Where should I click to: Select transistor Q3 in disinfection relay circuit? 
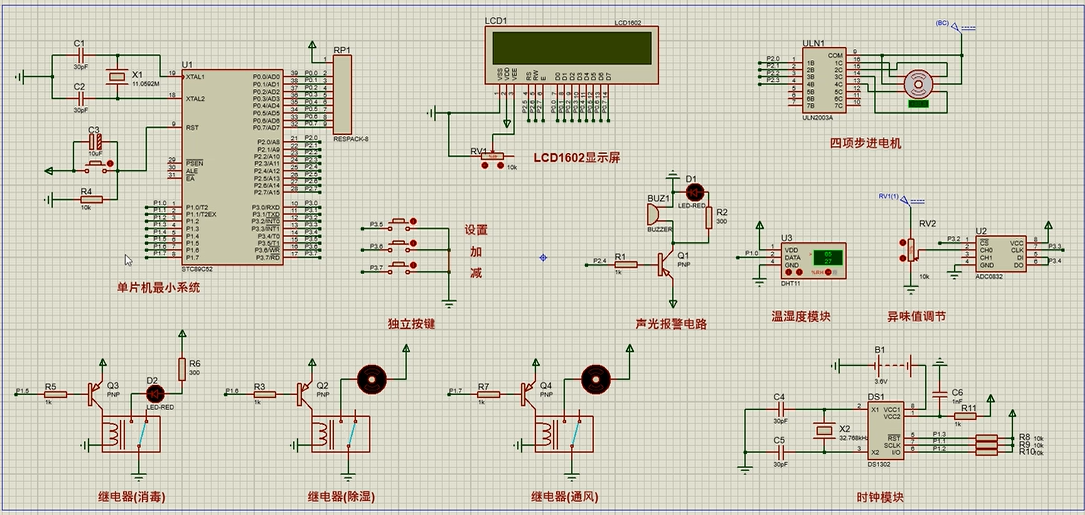point(97,394)
